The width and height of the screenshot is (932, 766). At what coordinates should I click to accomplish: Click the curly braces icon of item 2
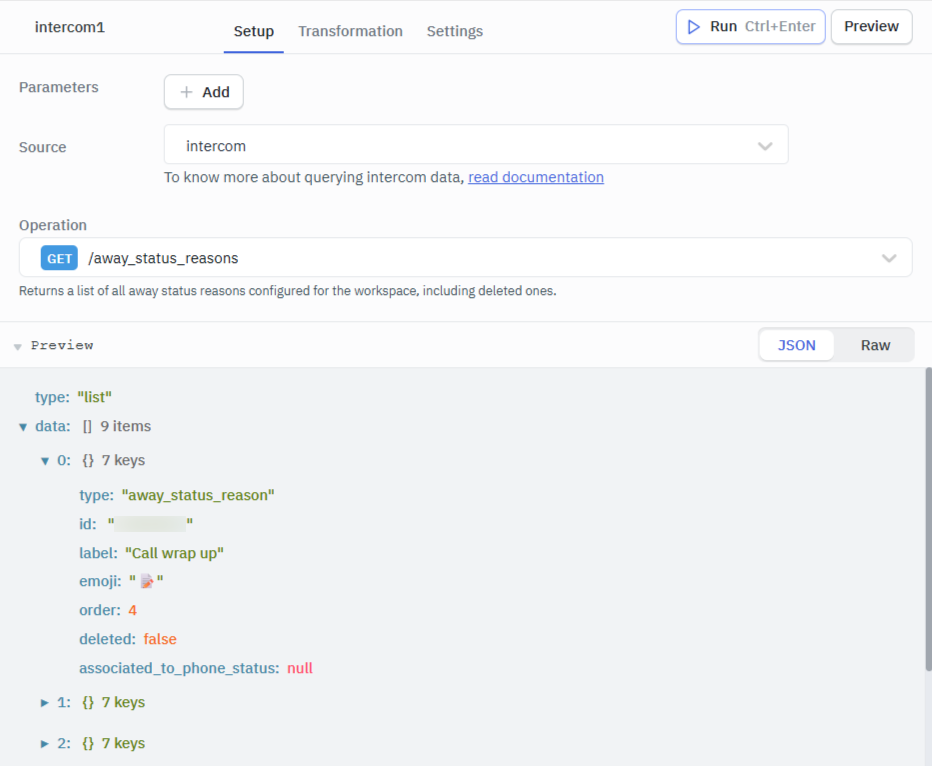click(88, 743)
